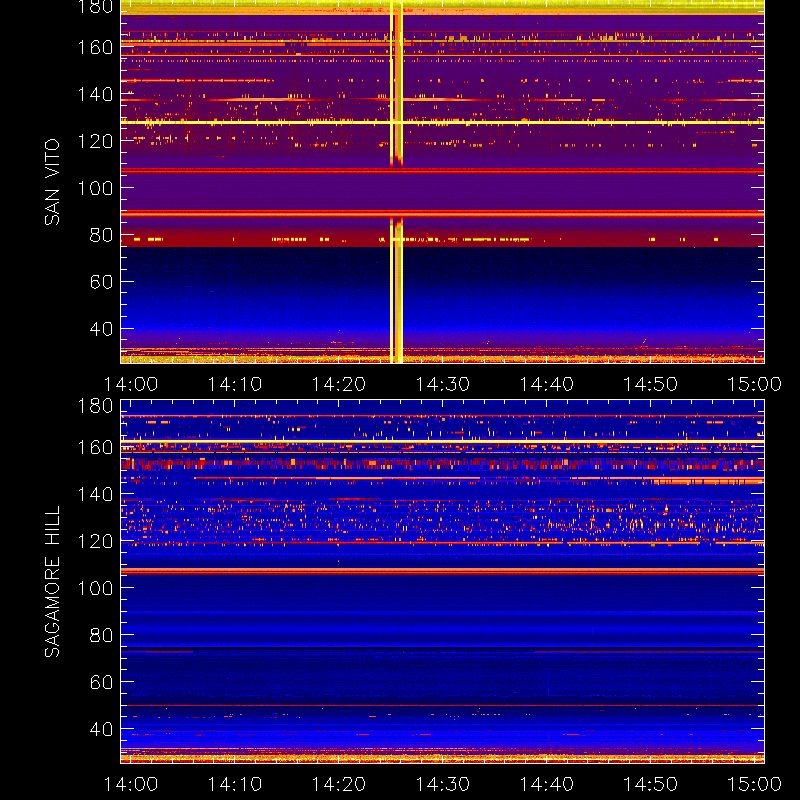Select the 80 tick label on San Vito axis
This screenshot has height=800, width=800.
101,235
